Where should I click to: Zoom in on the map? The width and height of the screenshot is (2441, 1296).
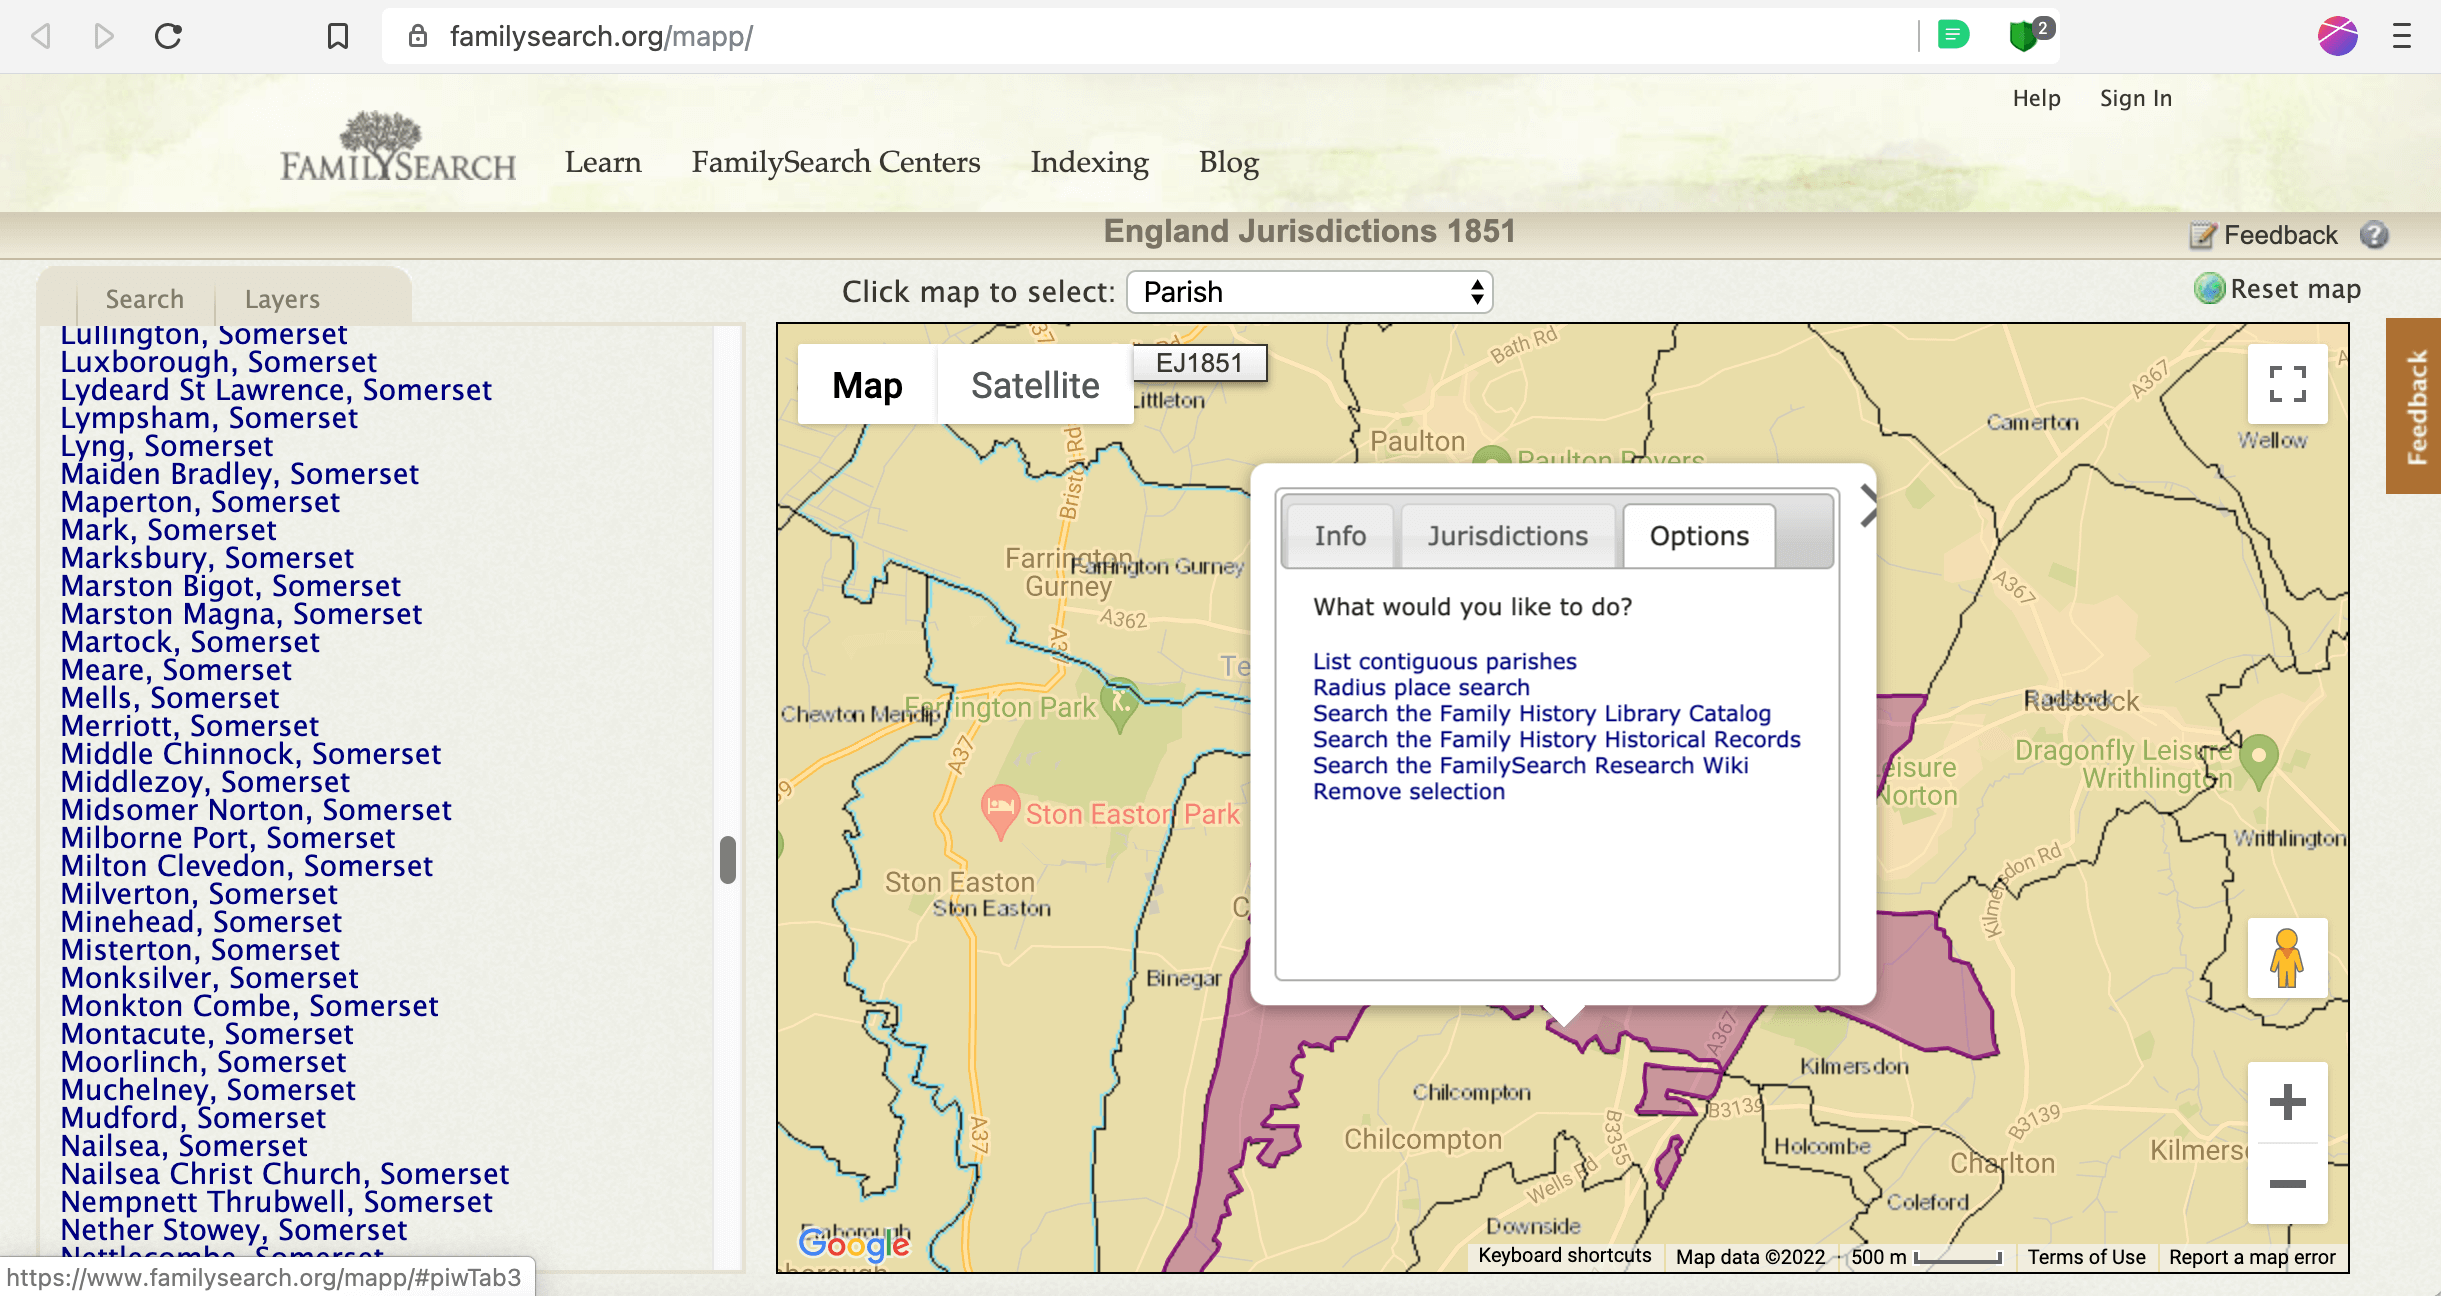tap(2287, 1103)
